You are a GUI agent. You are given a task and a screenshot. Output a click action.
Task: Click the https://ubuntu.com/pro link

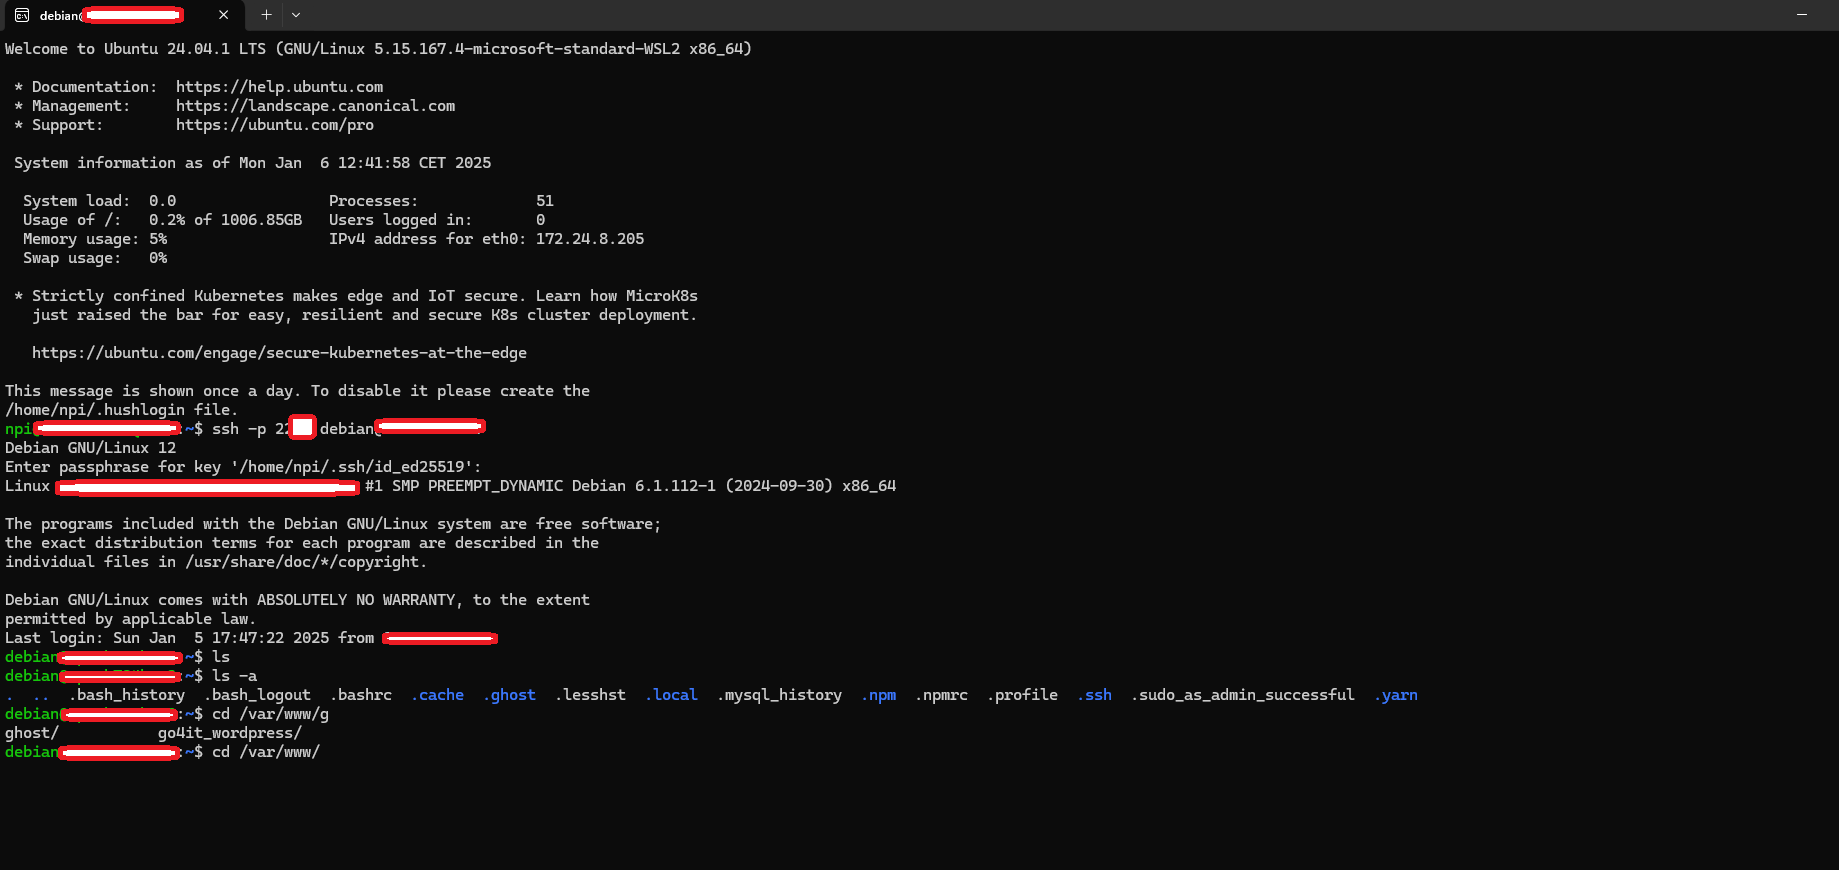[x=275, y=125]
